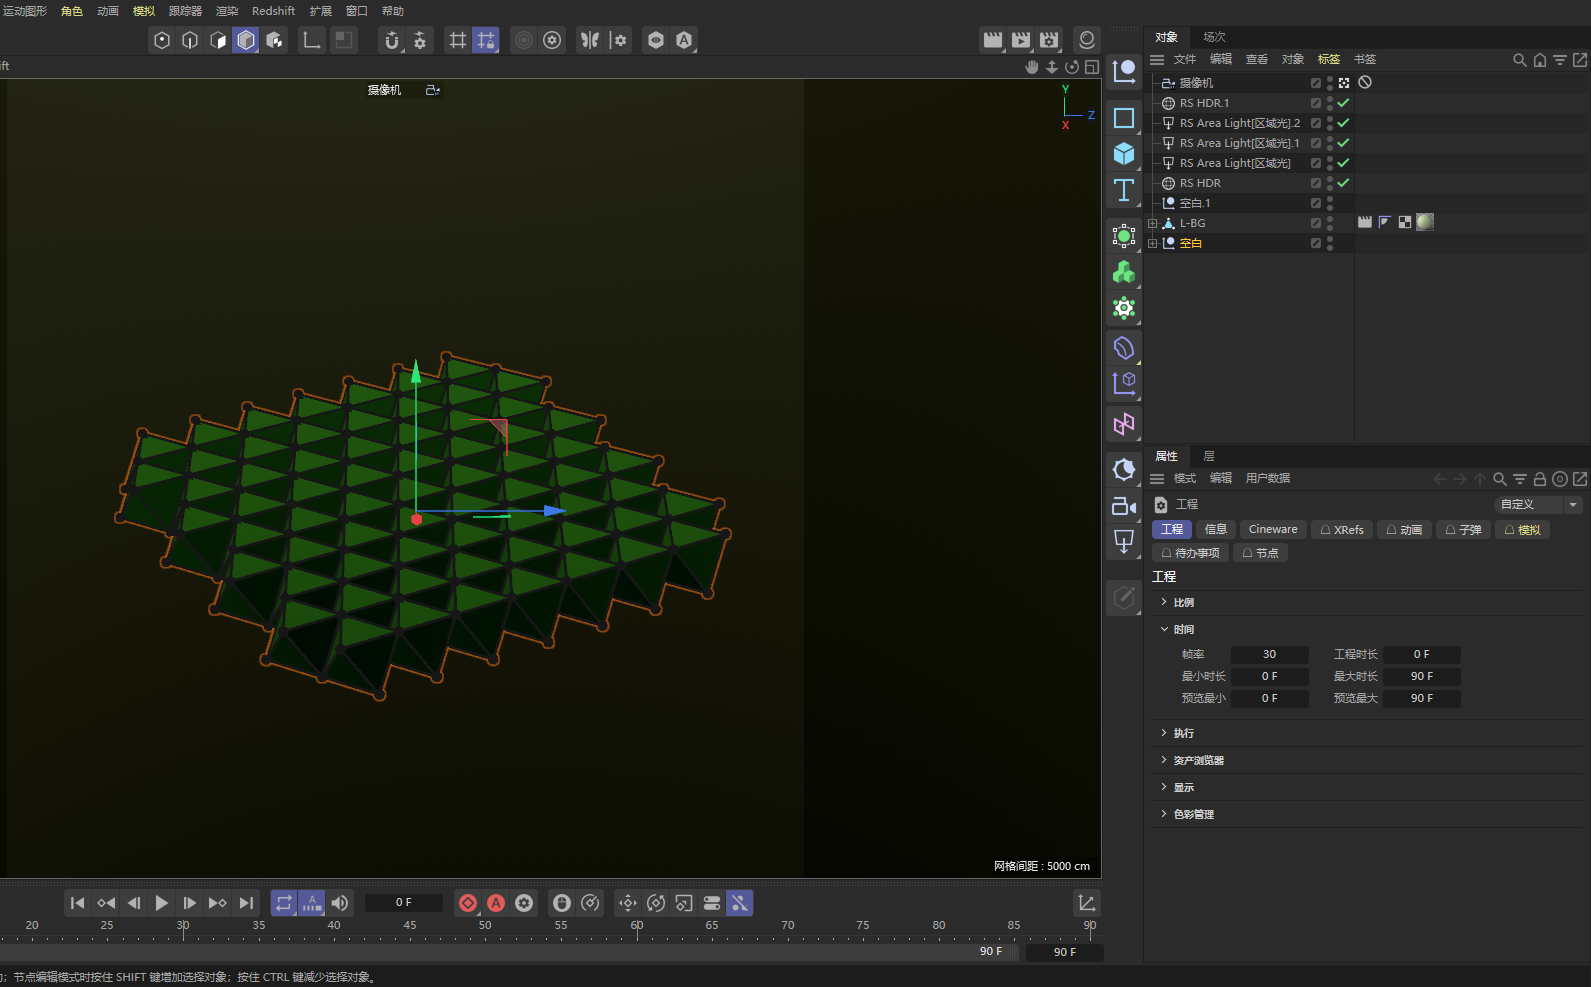Image resolution: width=1591 pixels, height=987 pixels.
Task: Click the Cineware button
Action: [x=1273, y=530]
